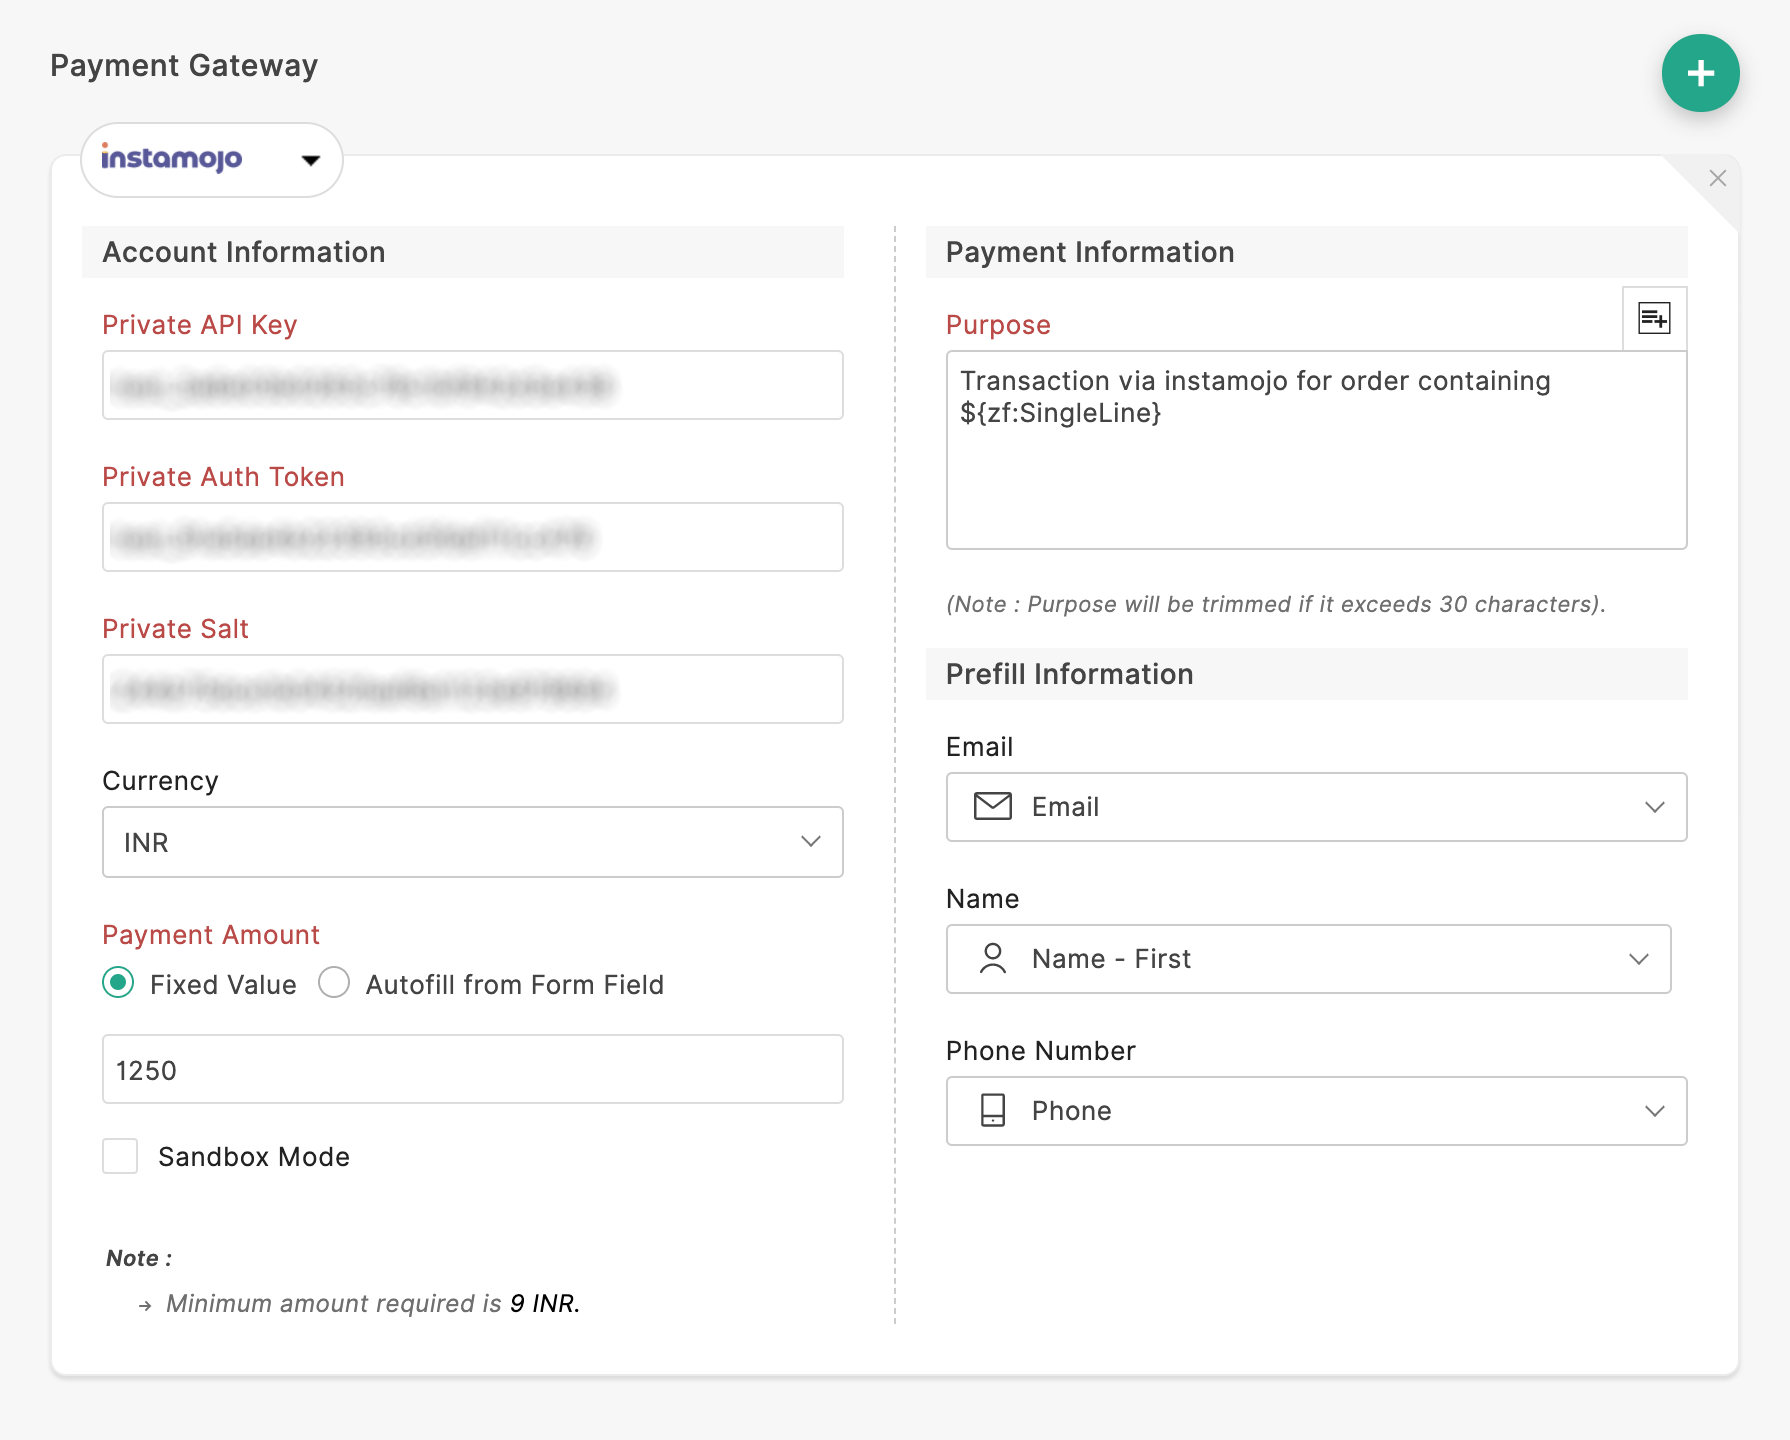
Task: Click the phone device icon in Phone dropdown
Action: (x=993, y=1110)
